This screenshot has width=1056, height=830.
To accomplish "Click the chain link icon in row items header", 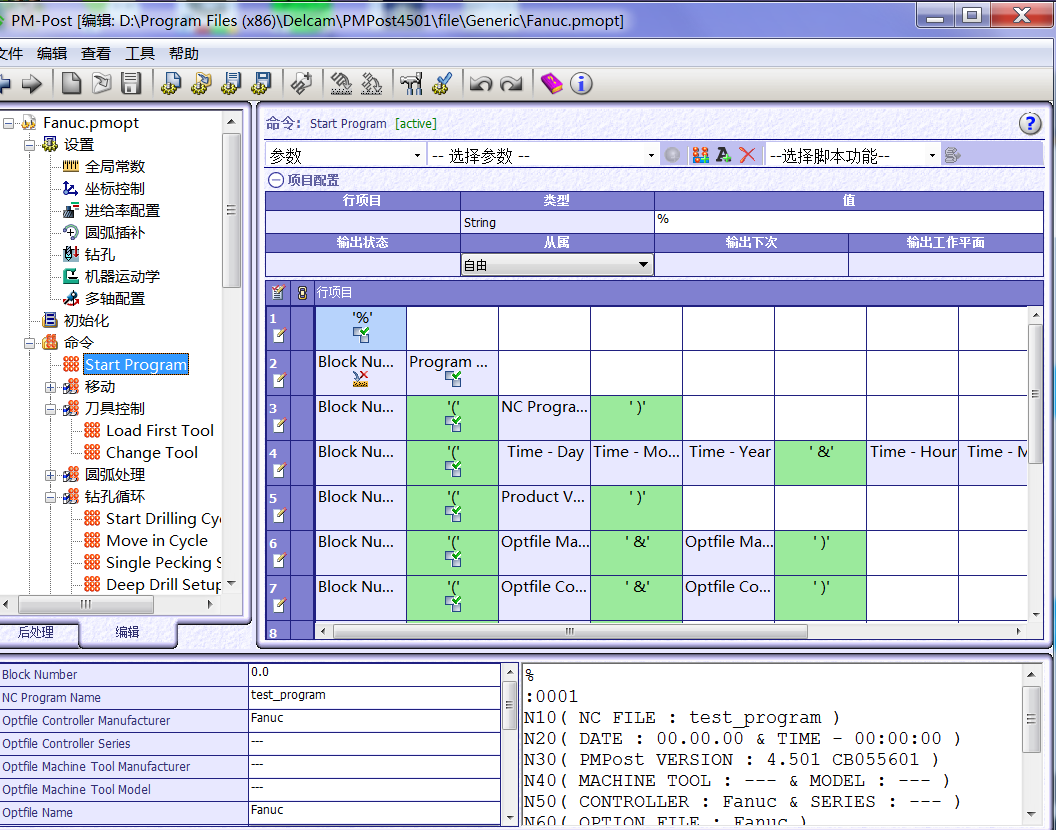I will pos(302,292).
